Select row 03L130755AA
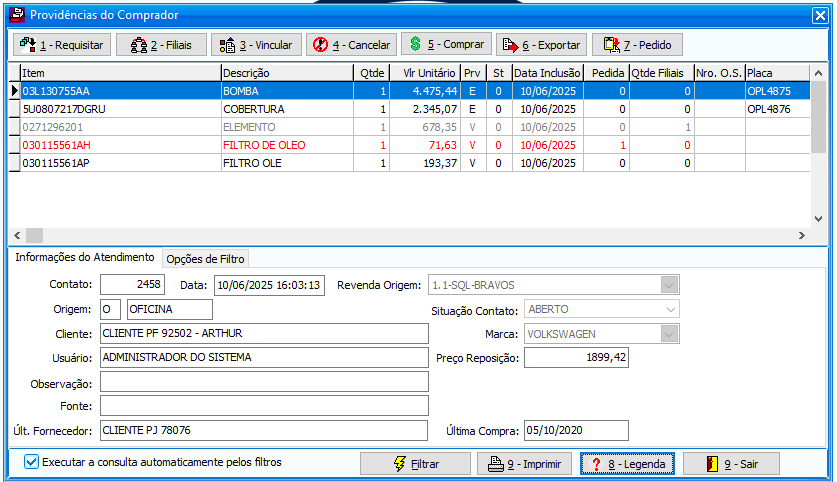The width and height of the screenshot is (837, 482). click(x=409, y=91)
